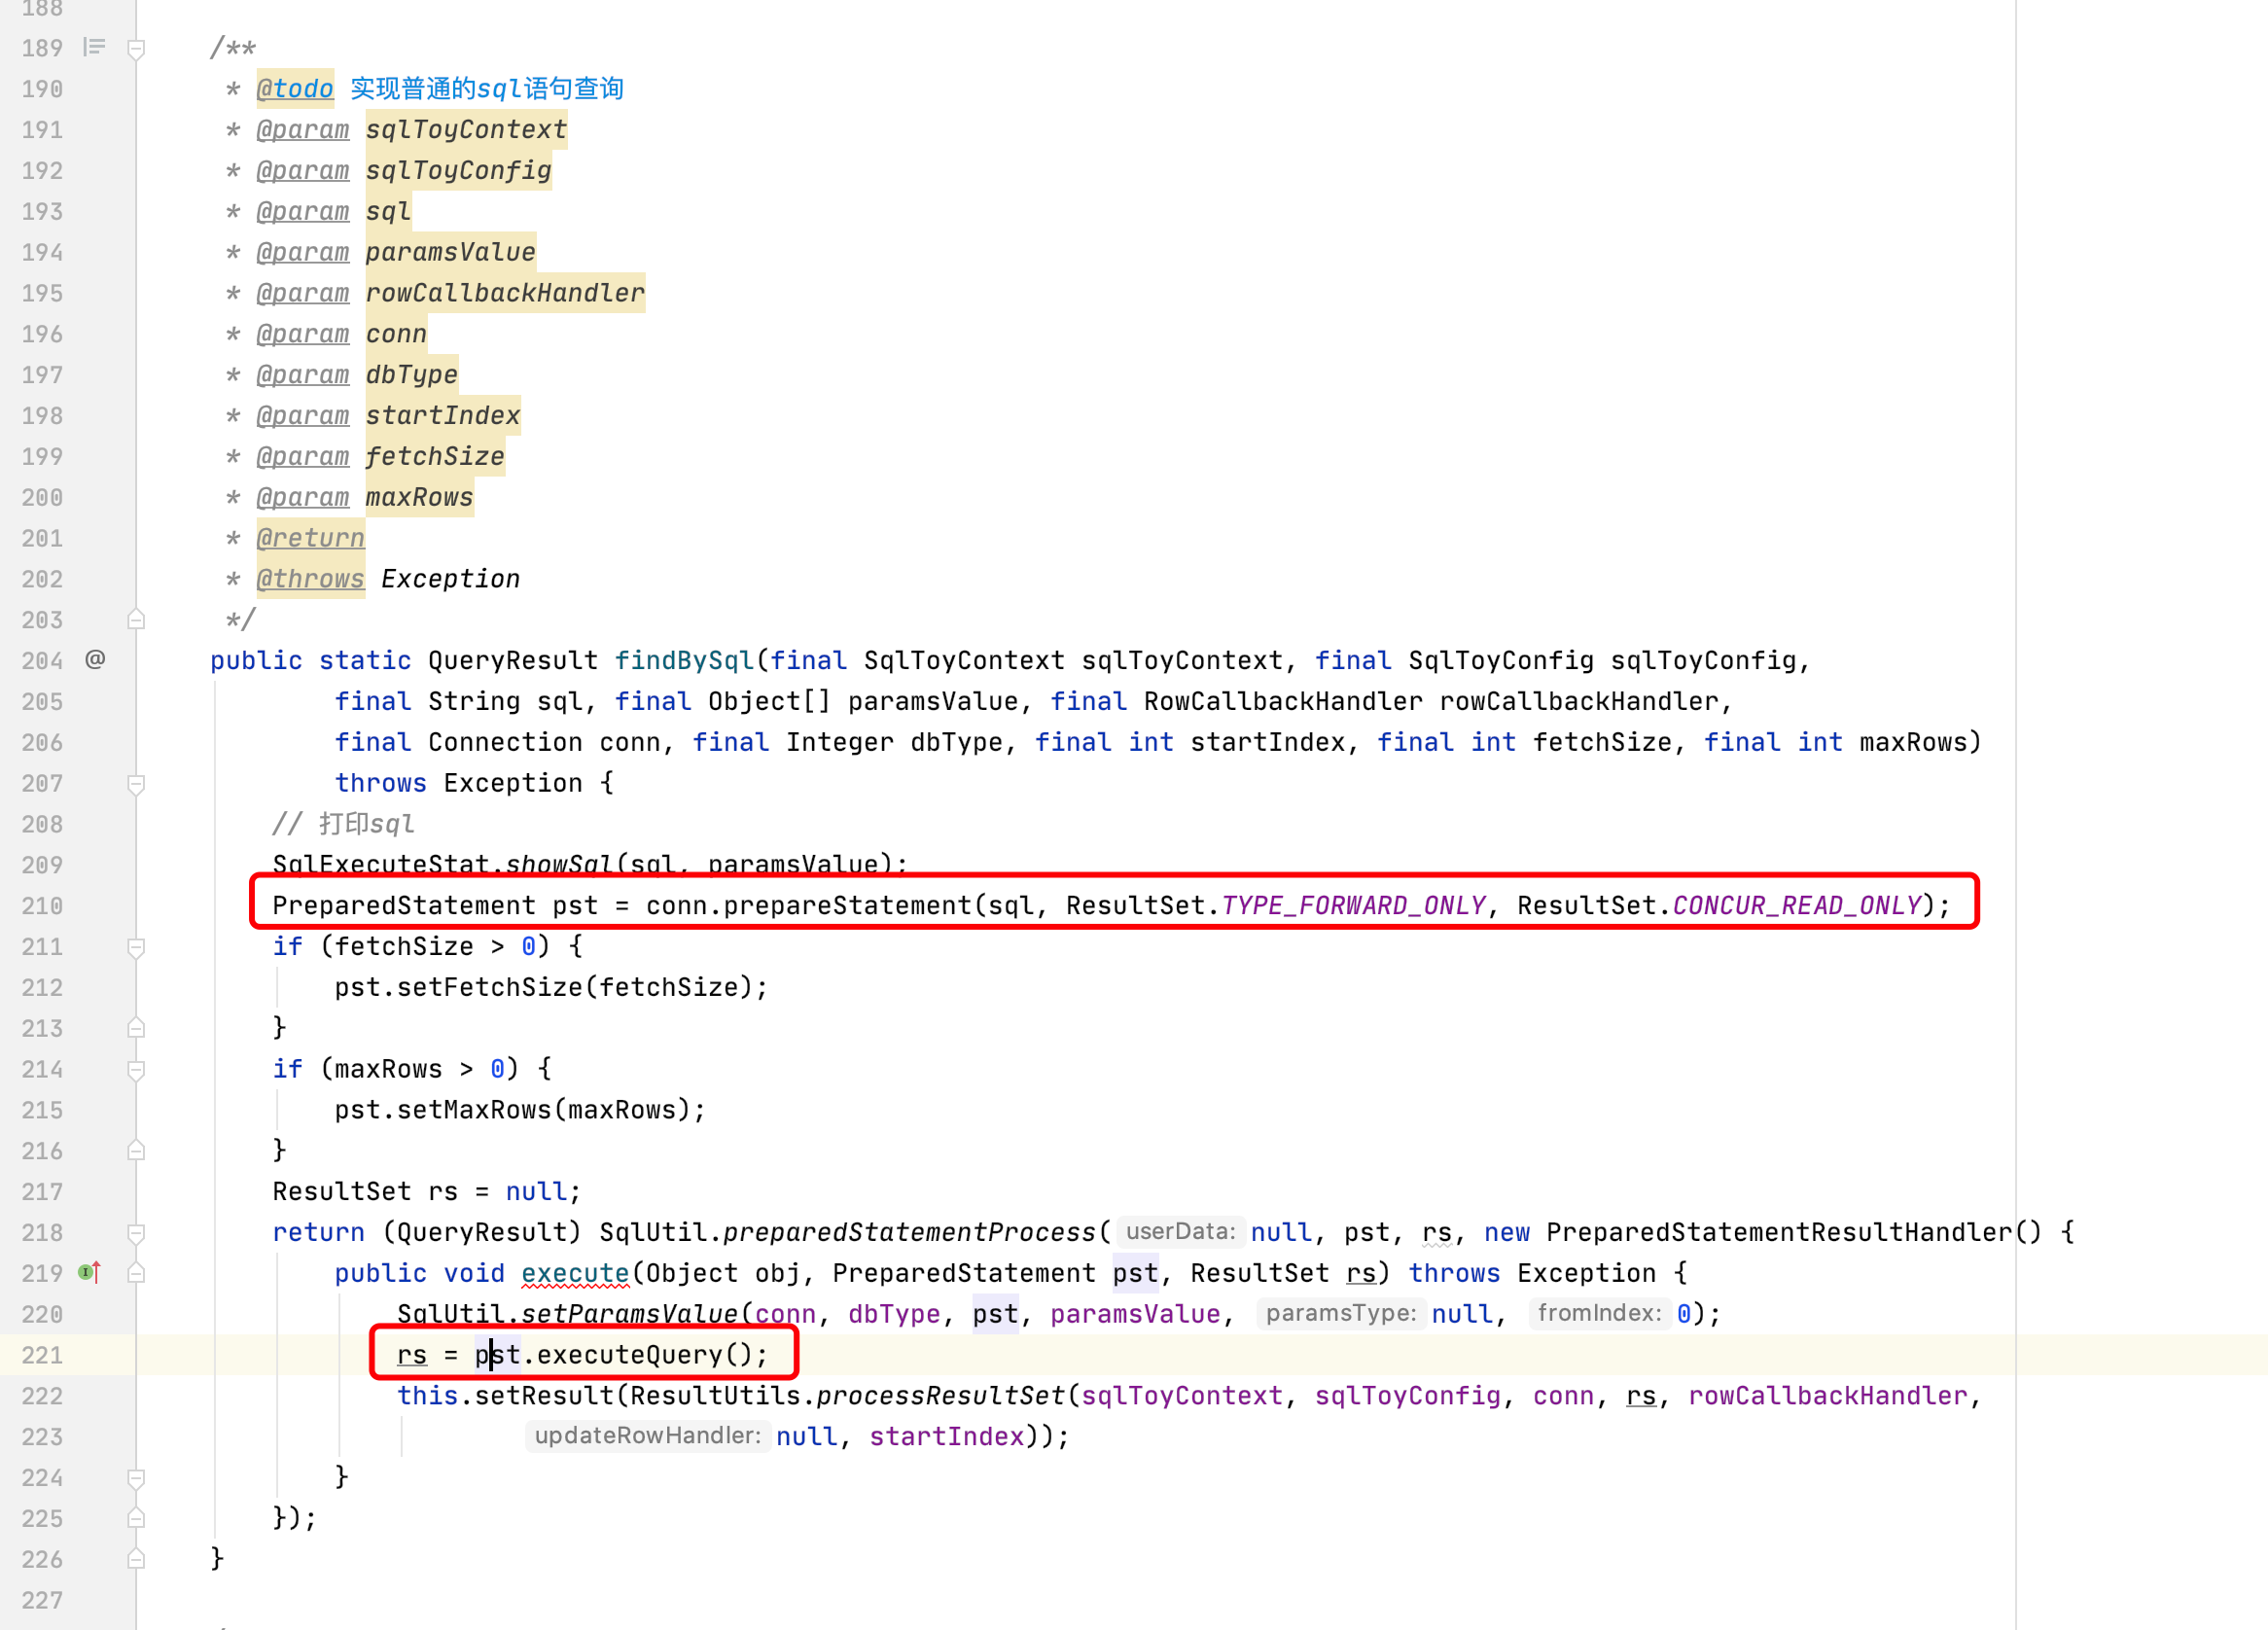
Task: Click the updateRowHandler inlay hint on line 223
Action: pos(647,1436)
